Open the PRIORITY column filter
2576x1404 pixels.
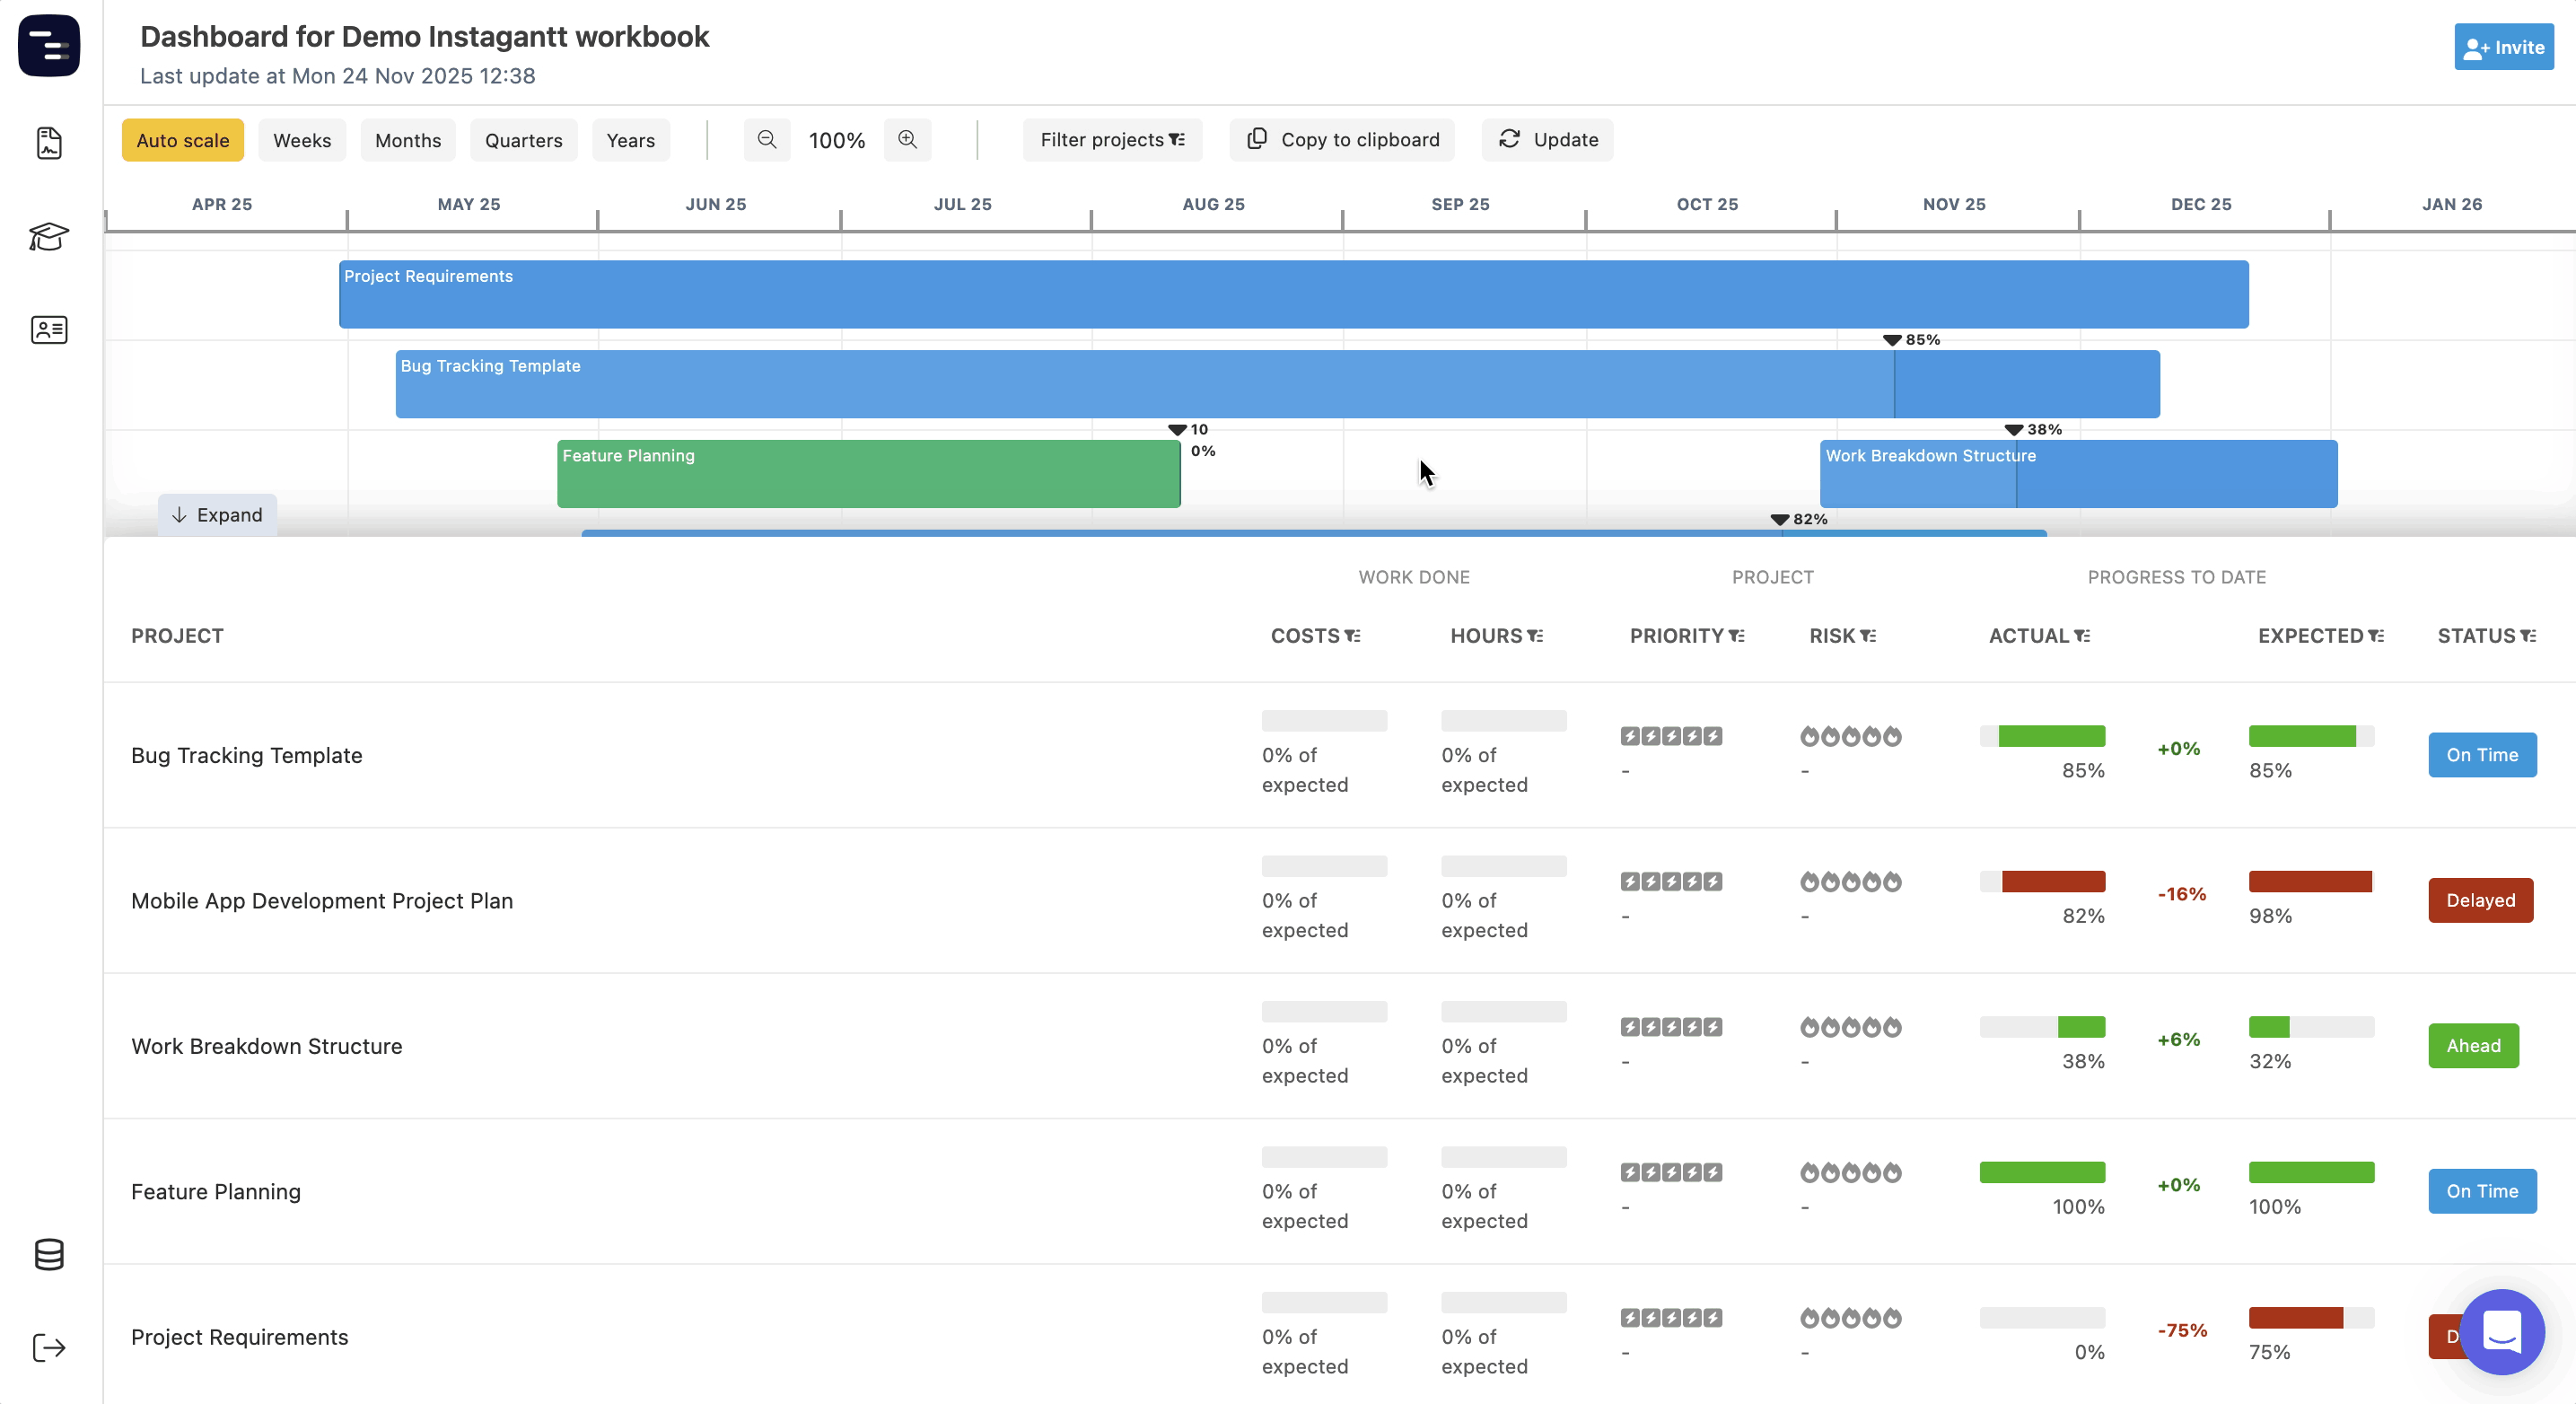point(1738,636)
